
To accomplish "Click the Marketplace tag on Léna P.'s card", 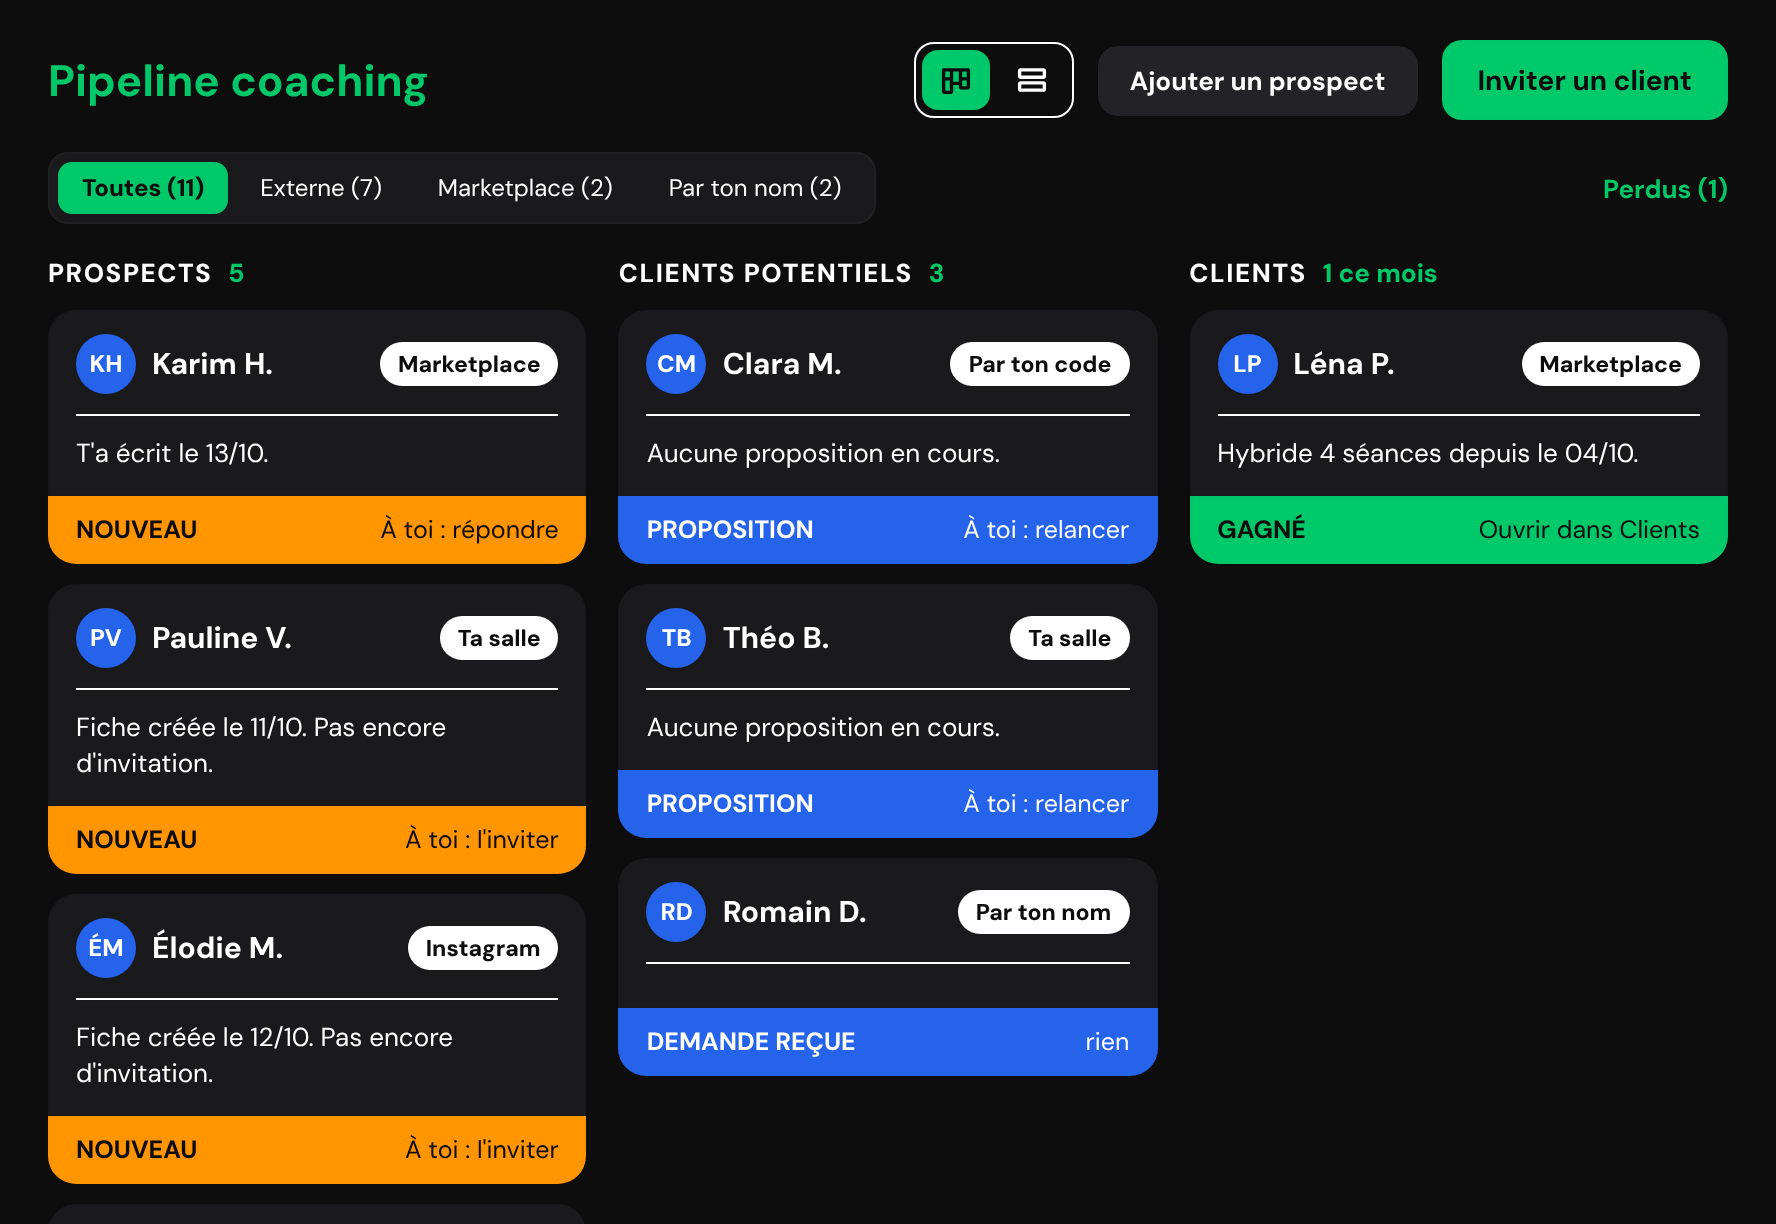I will click(x=1611, y=364).
